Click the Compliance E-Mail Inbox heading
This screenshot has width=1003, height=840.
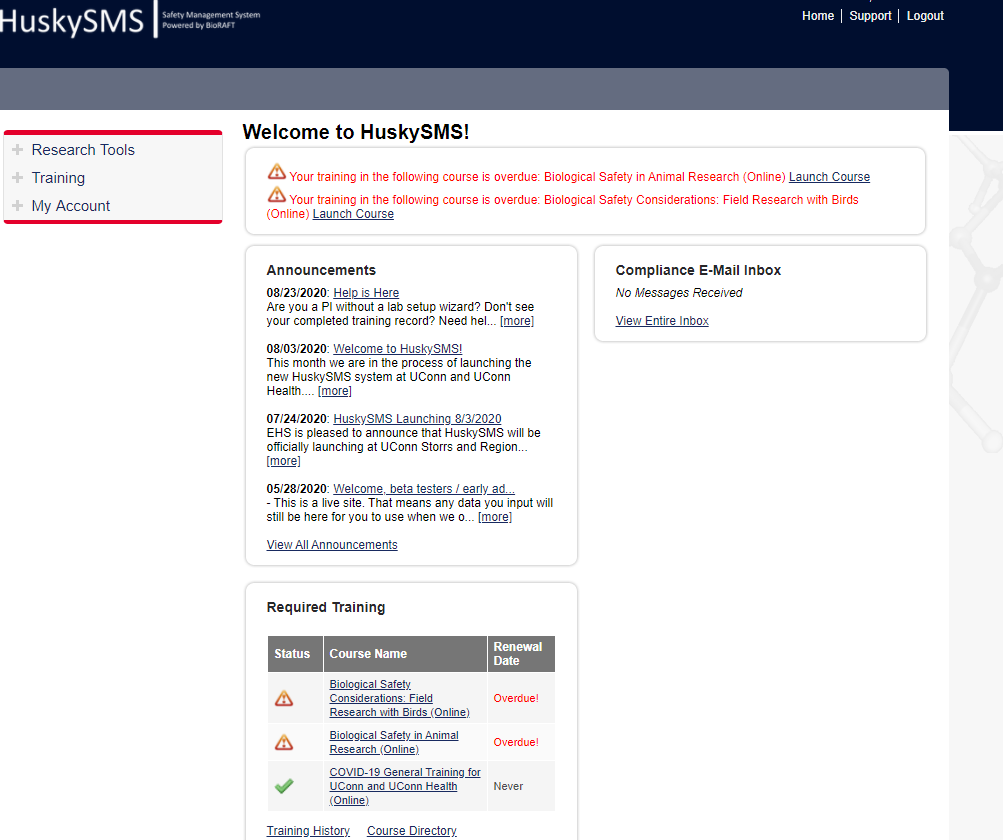pyautogui.click(x=699, y=270)
